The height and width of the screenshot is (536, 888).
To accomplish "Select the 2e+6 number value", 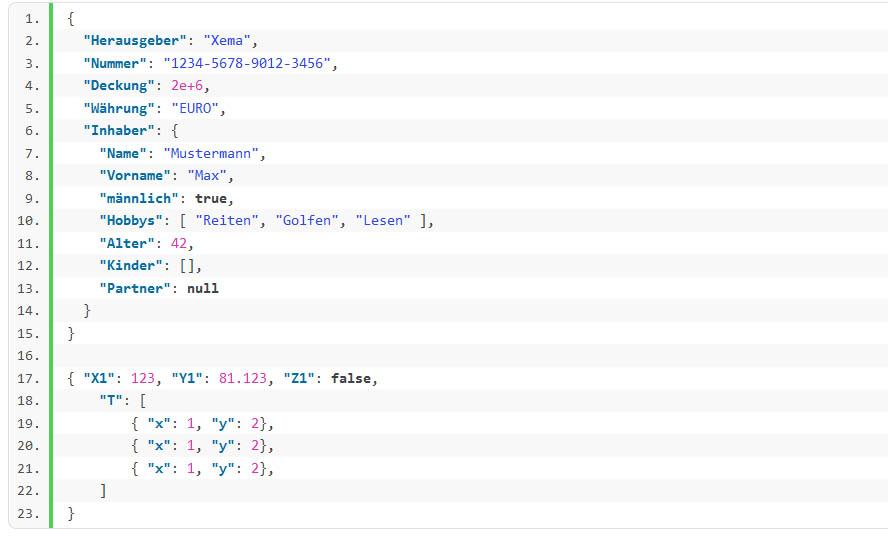I will click(187, 86).
